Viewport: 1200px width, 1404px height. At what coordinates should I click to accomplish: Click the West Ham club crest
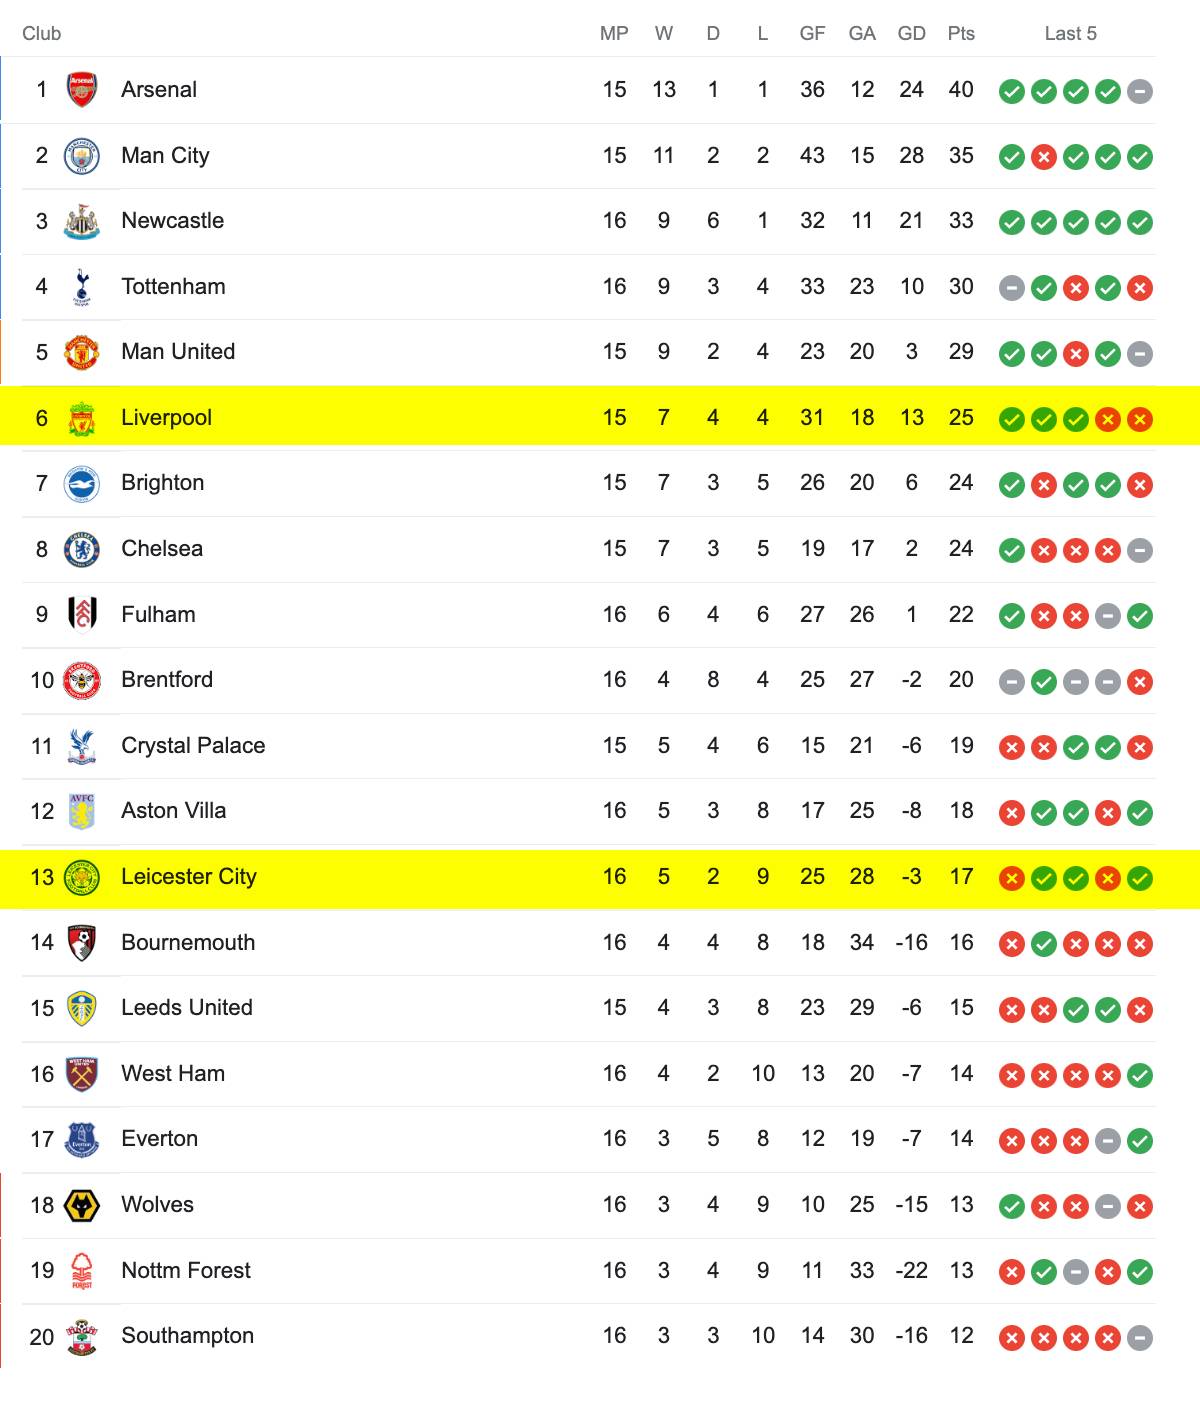[82, 1074]
